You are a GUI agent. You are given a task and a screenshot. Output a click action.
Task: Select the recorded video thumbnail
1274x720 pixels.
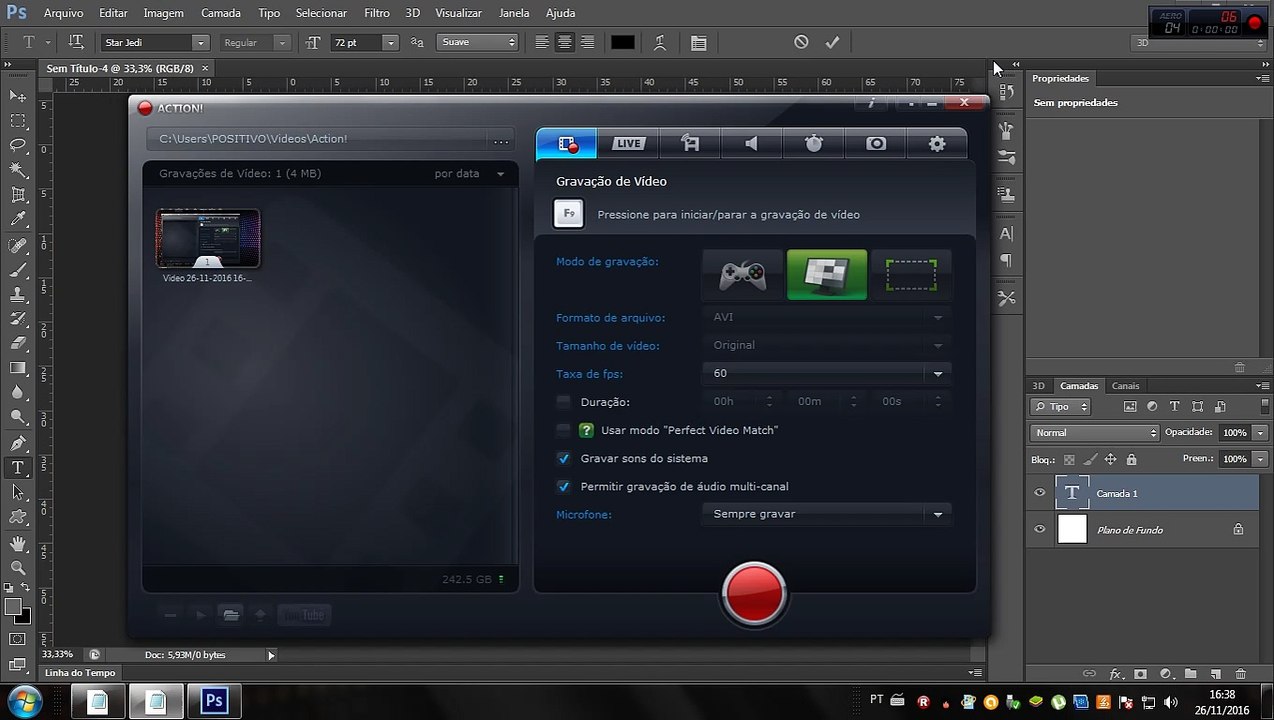(208, 239)
